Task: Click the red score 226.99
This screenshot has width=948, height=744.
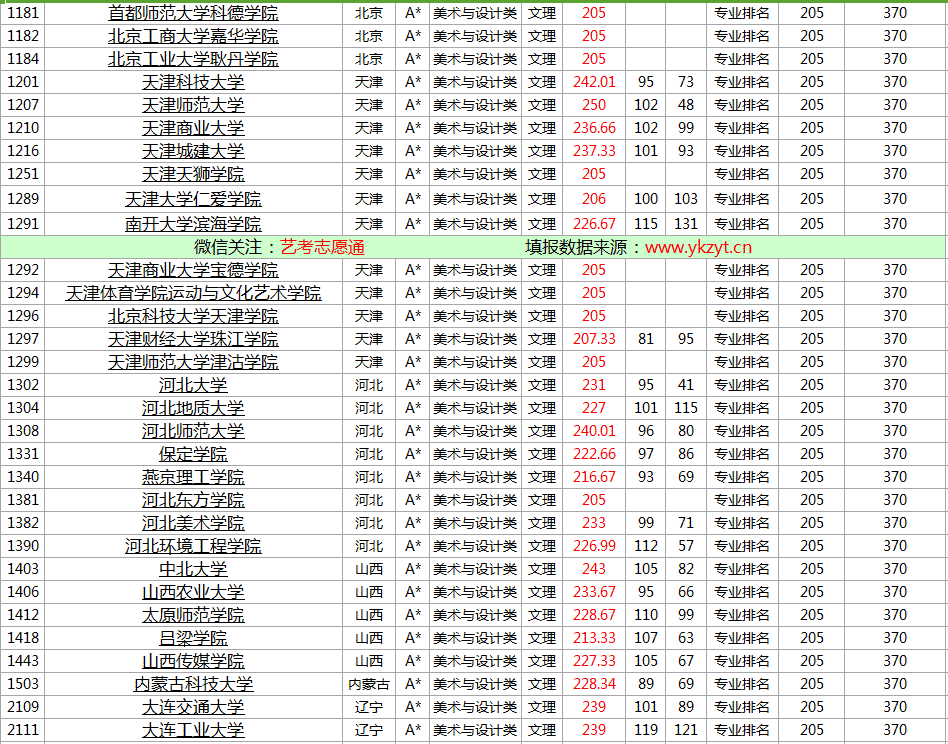Action: point(594,546)
